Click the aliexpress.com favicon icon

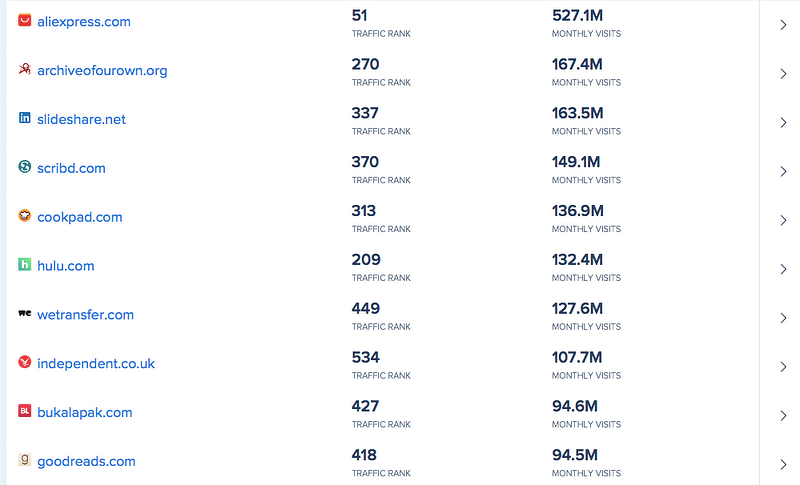point(24,20)
